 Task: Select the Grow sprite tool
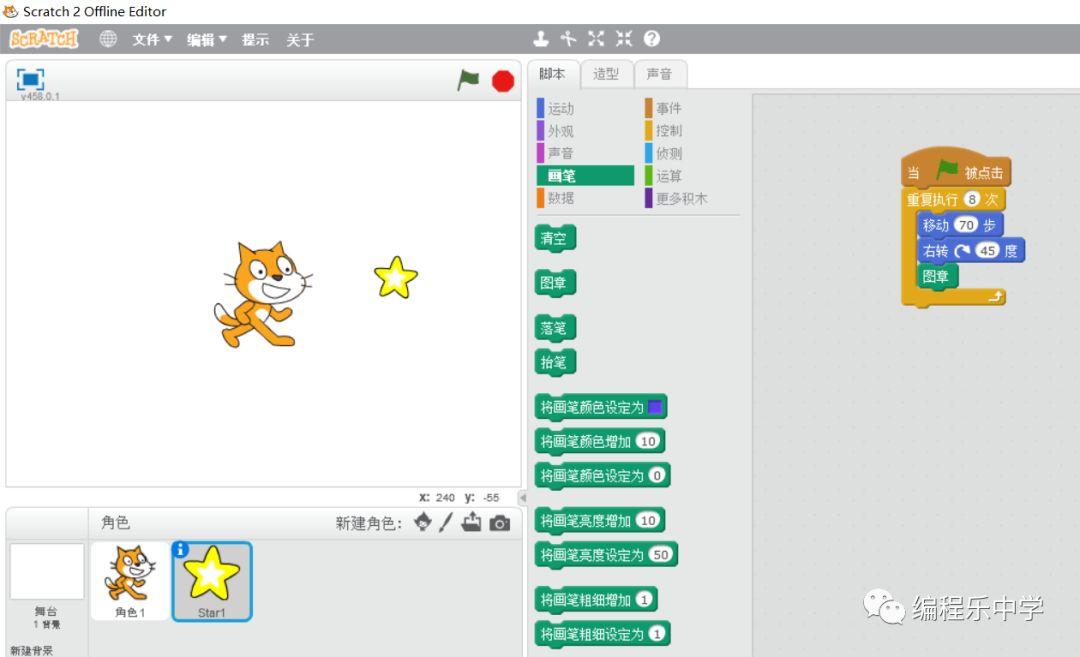(x=596, y=39)
